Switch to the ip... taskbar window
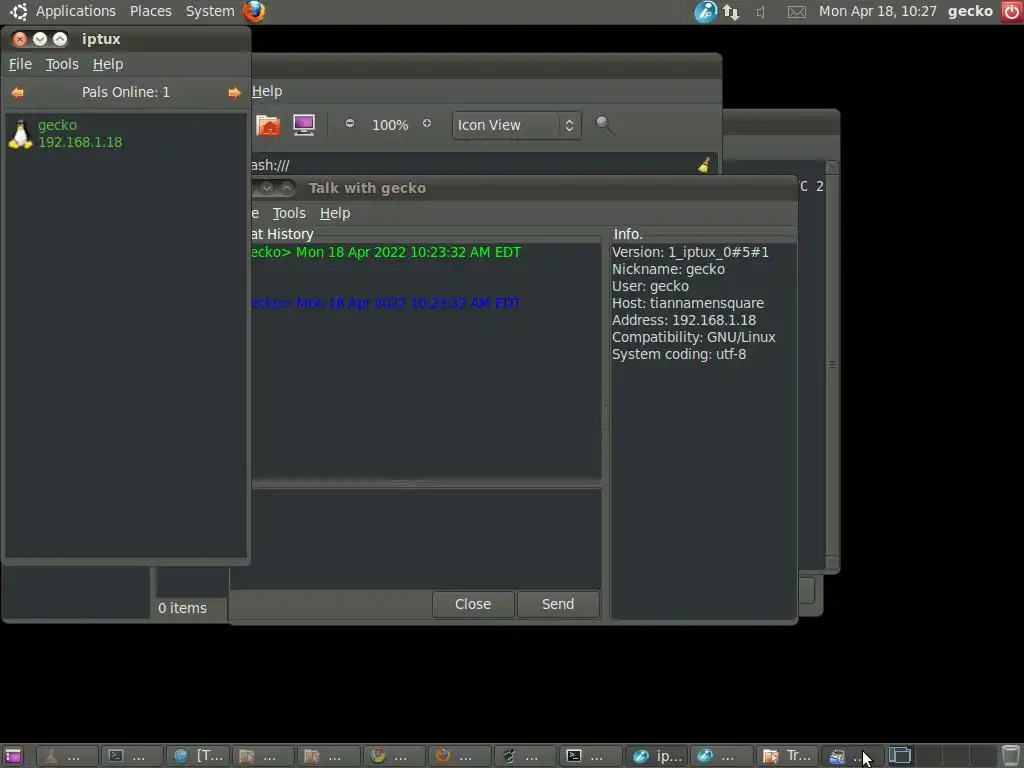The height and width of the screenshot is (768, 1024). tap(656, 756)
